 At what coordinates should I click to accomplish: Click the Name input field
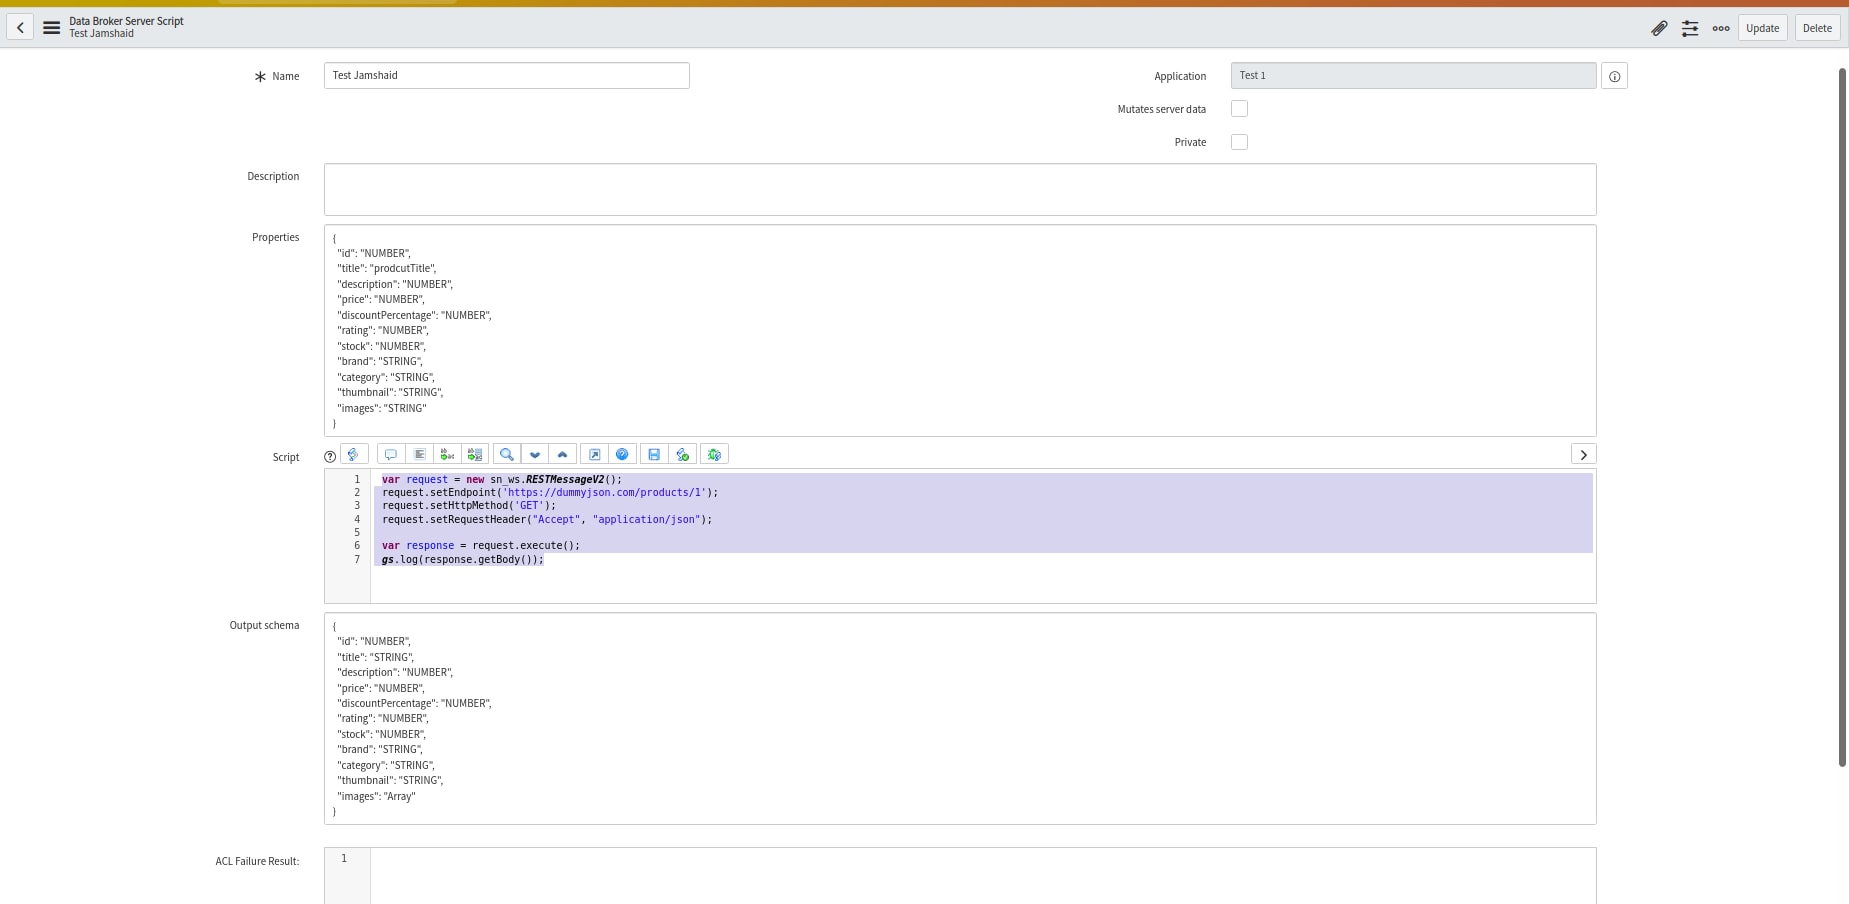click(506, 76)
